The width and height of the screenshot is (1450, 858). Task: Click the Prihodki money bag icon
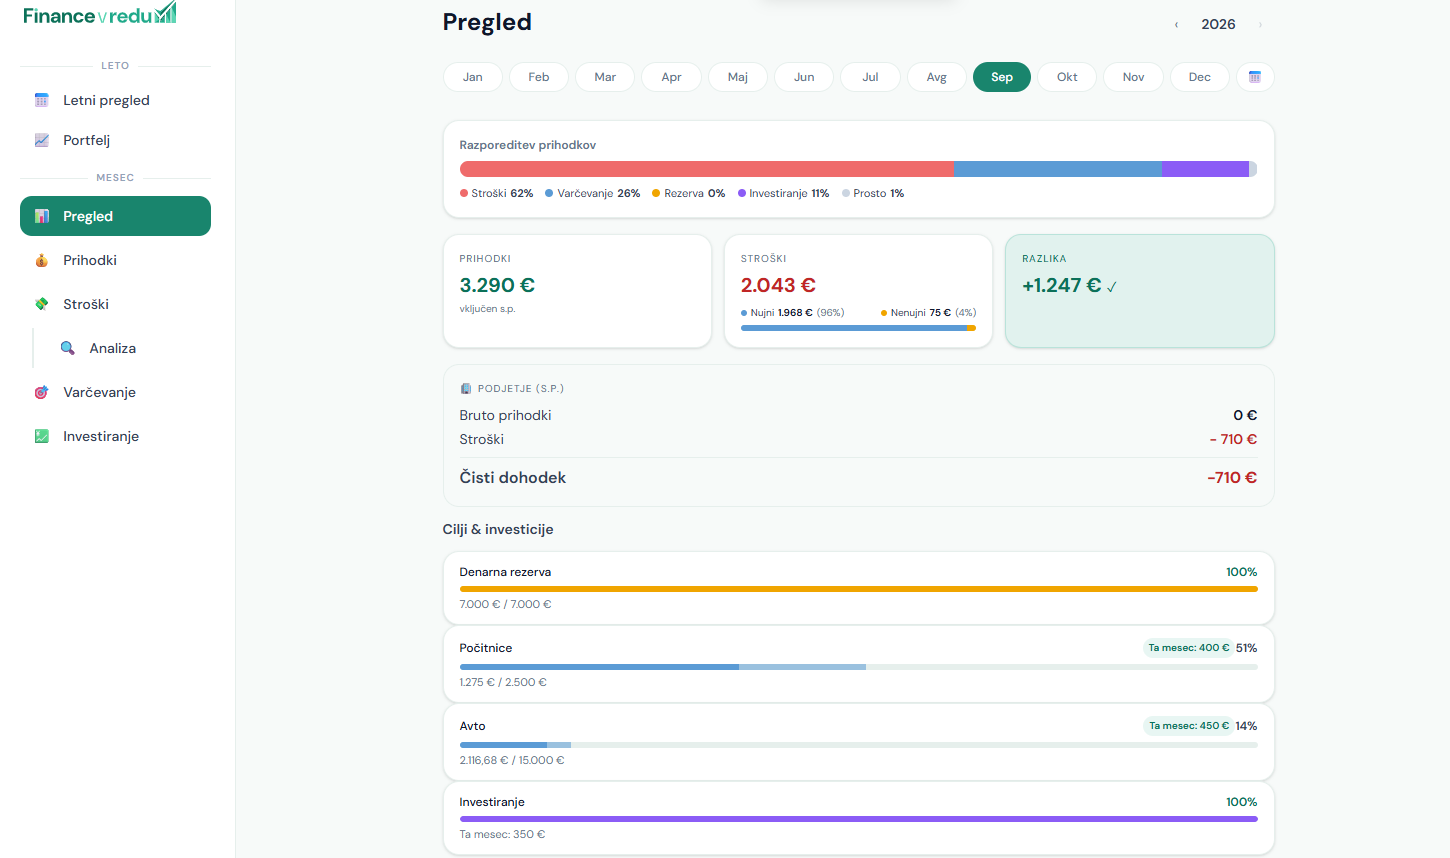42,260
